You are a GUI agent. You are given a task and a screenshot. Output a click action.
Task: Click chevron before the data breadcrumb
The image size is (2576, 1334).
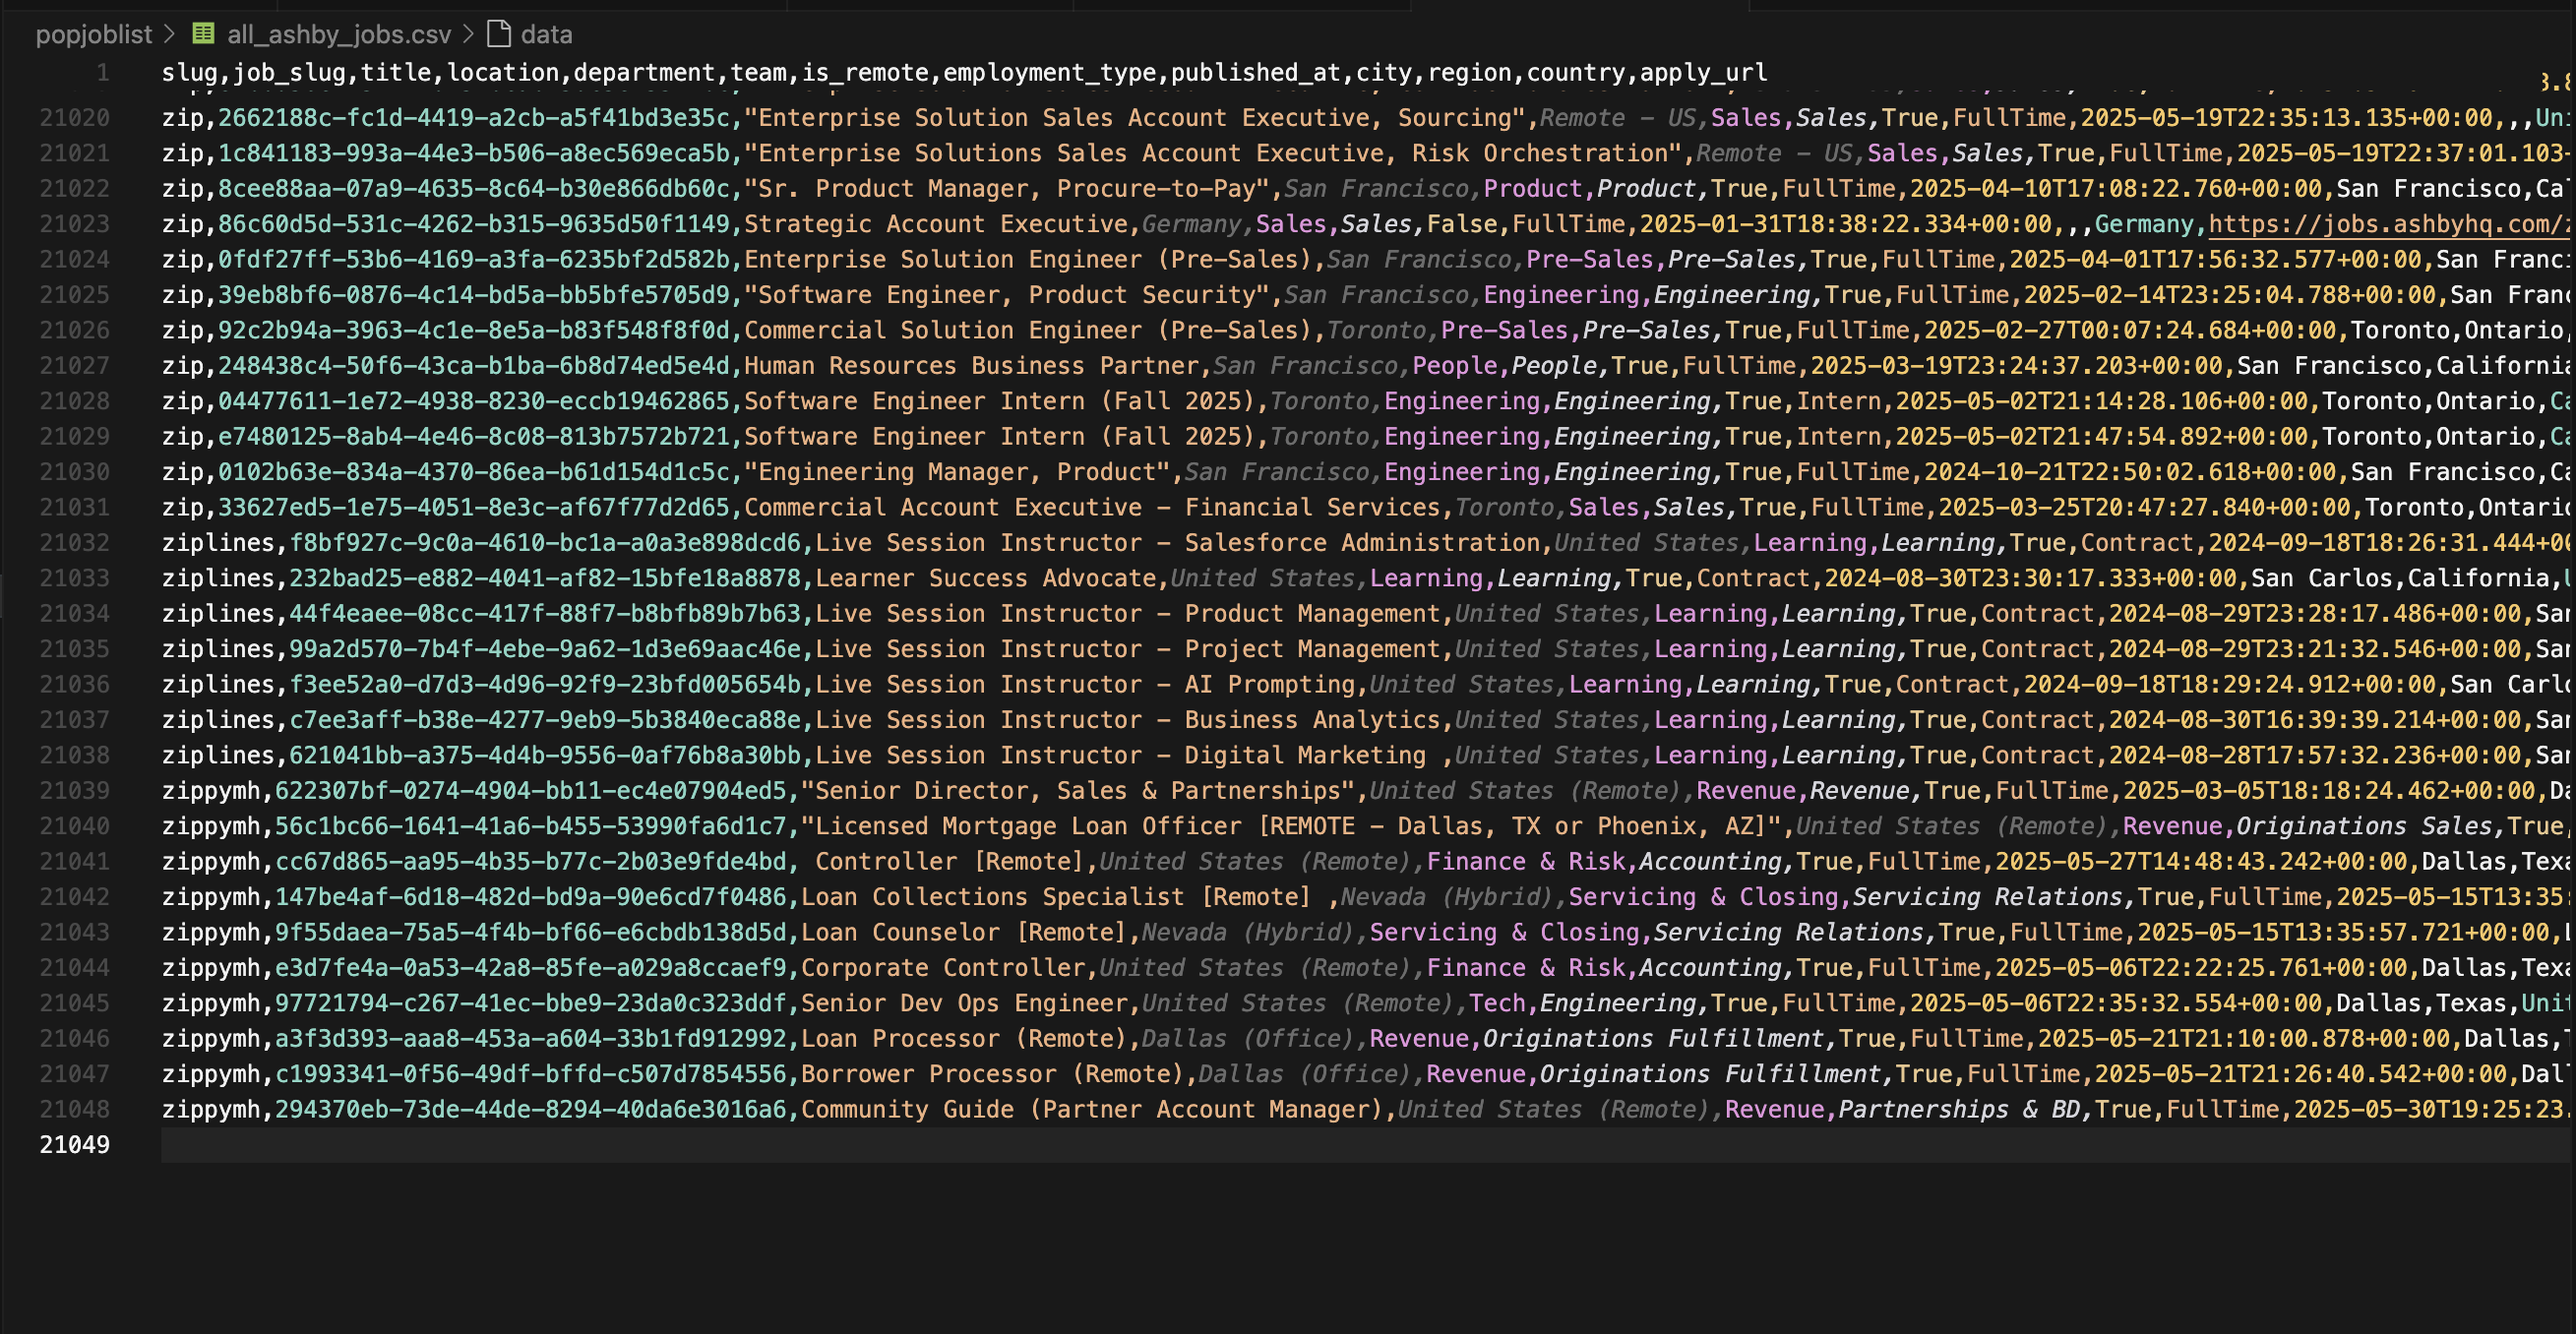tap(468, 34)
